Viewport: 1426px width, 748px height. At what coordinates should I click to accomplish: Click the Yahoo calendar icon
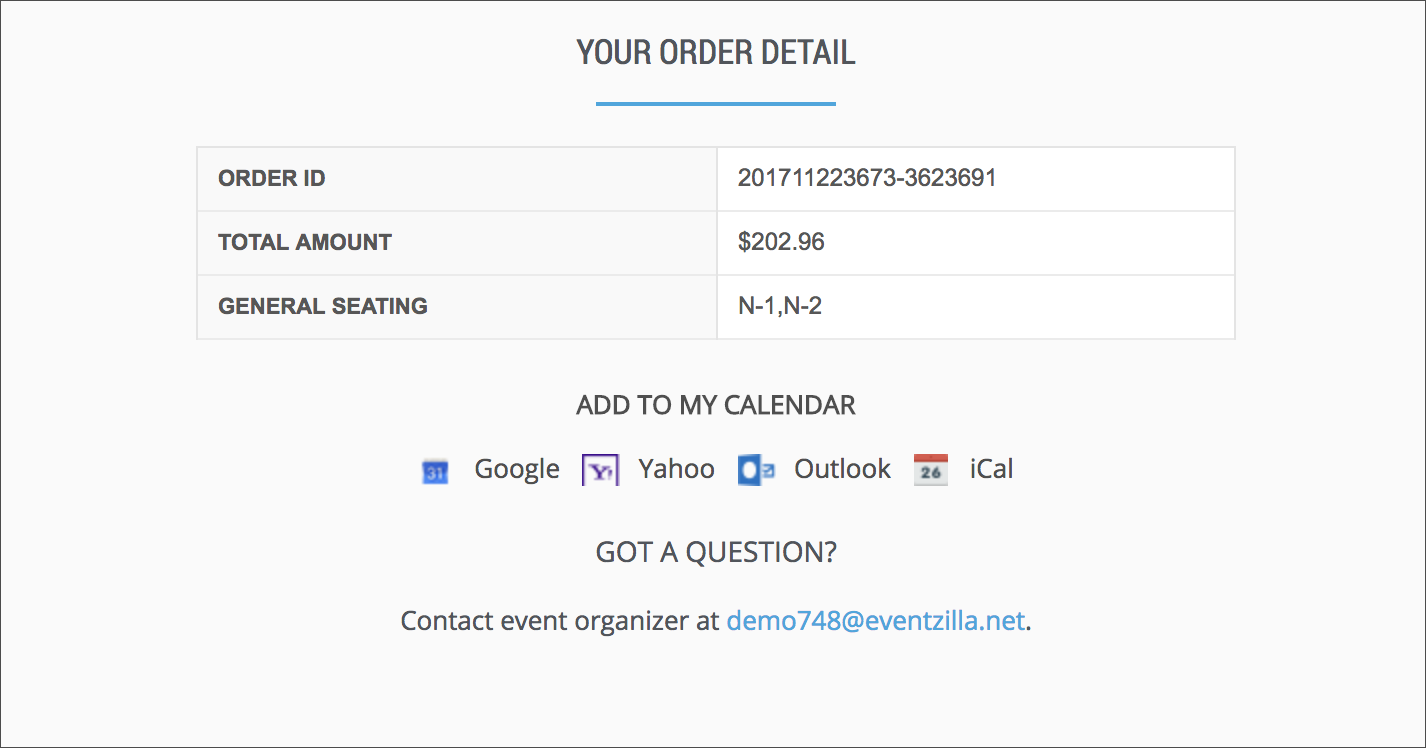(600, 470)
